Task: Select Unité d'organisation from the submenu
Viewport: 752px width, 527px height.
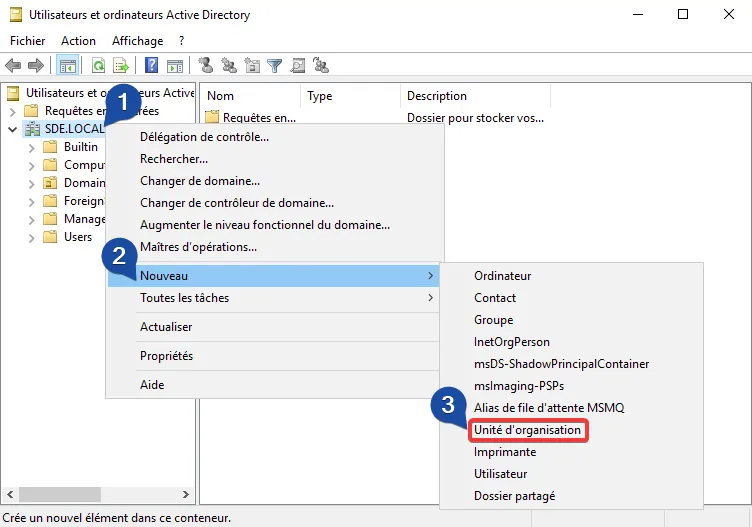Action: [x=527, y=430]
